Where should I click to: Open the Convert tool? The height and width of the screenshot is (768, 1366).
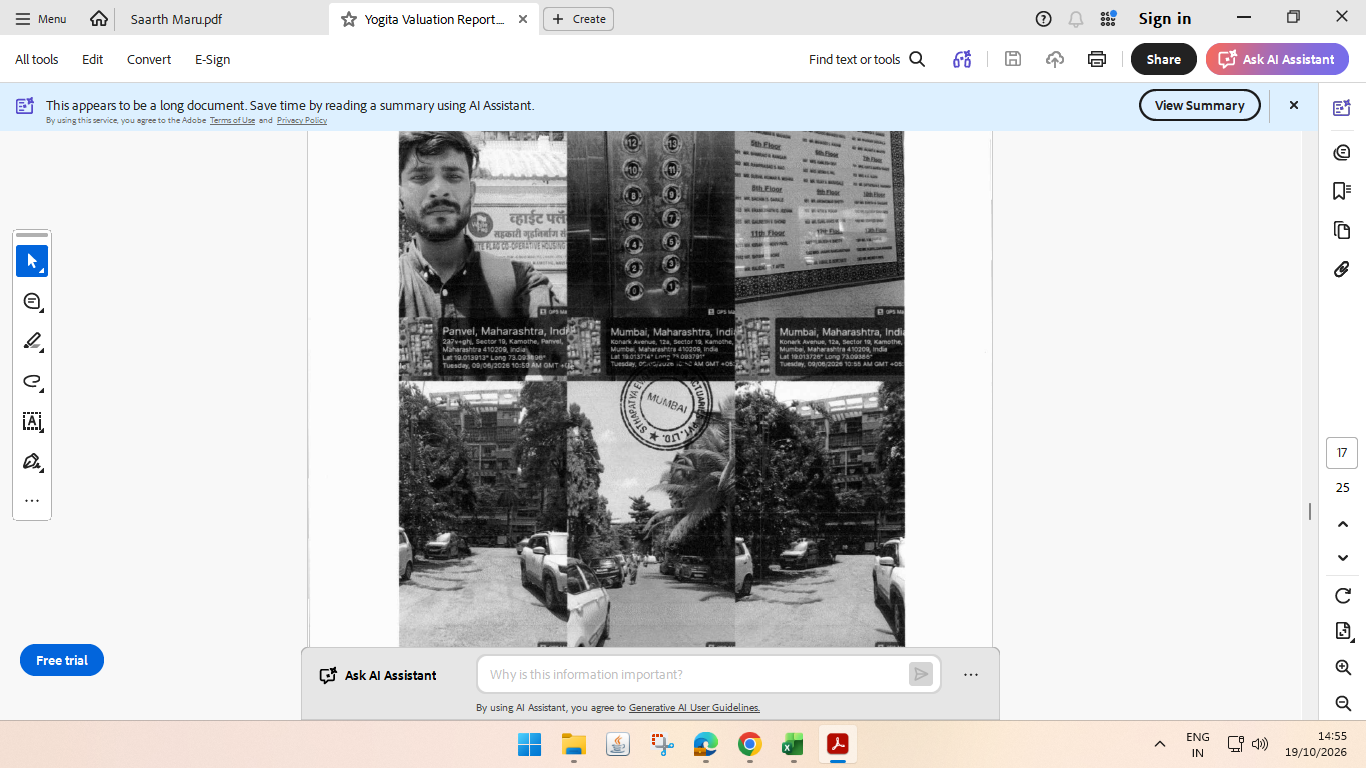[149, 59]
